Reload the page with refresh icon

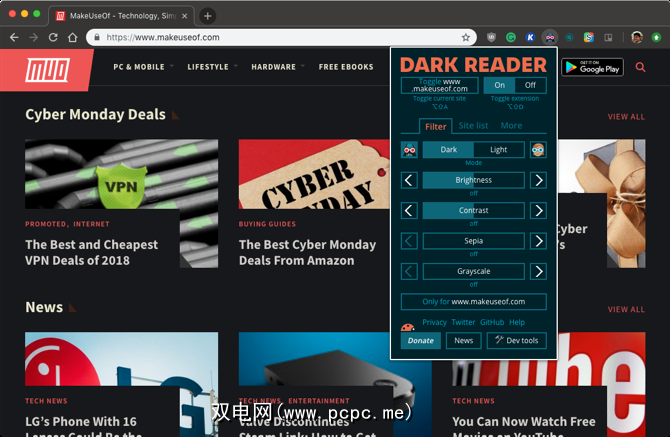pos(53,38)
